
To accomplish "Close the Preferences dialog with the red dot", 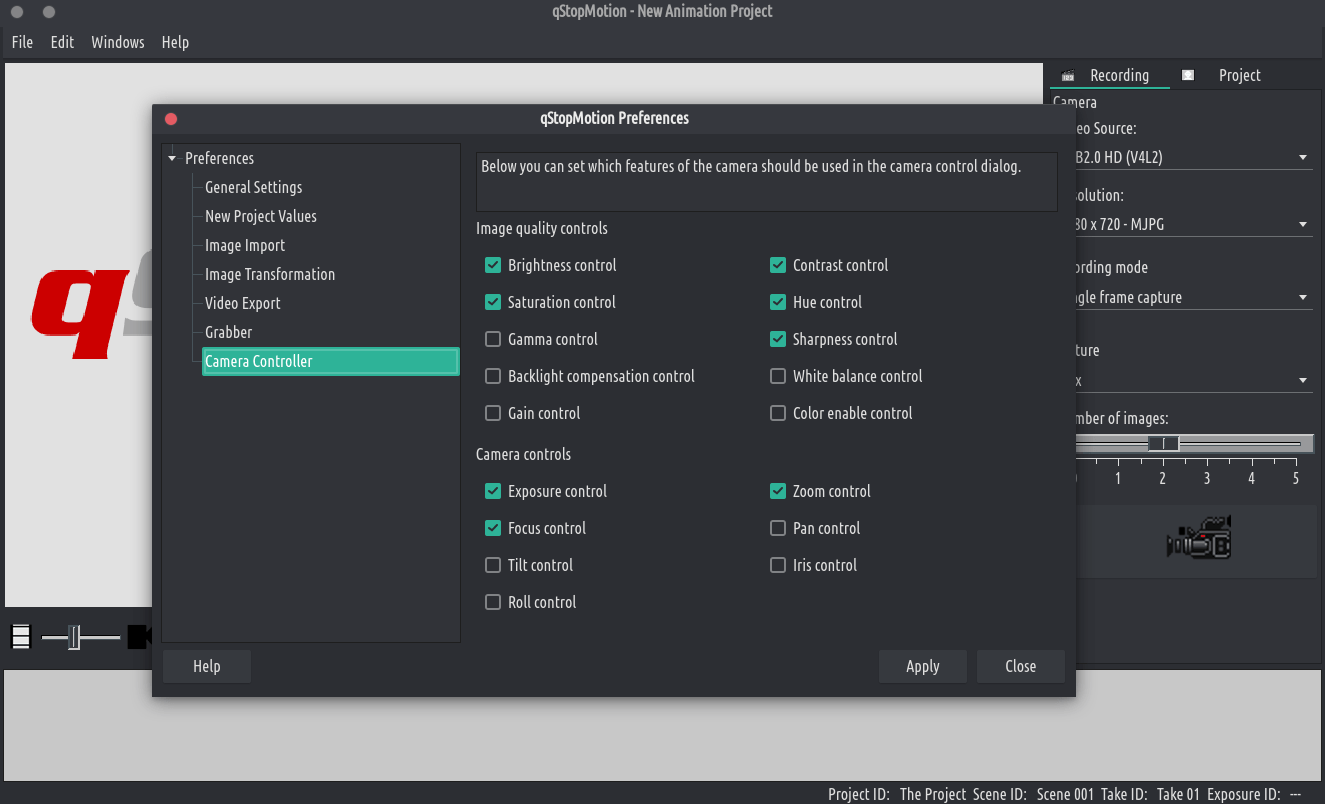I will [x=171, y=118].
